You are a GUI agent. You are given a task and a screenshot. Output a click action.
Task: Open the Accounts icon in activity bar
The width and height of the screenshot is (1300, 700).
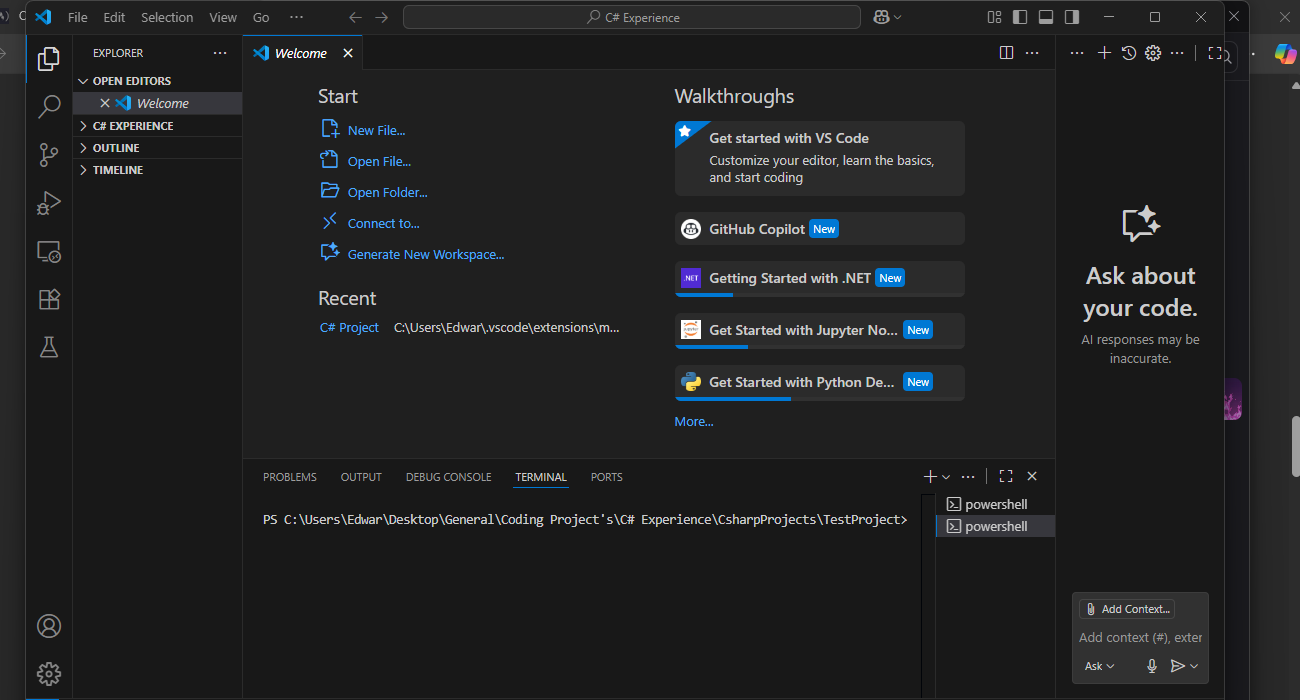[x=49, y=626]
